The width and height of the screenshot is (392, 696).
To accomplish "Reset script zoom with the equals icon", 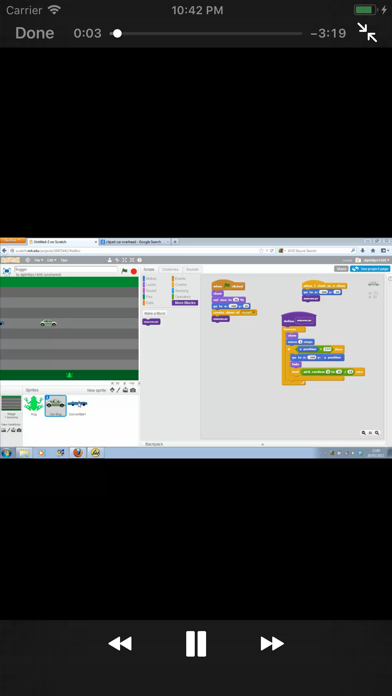I will (x=370, y=433).
